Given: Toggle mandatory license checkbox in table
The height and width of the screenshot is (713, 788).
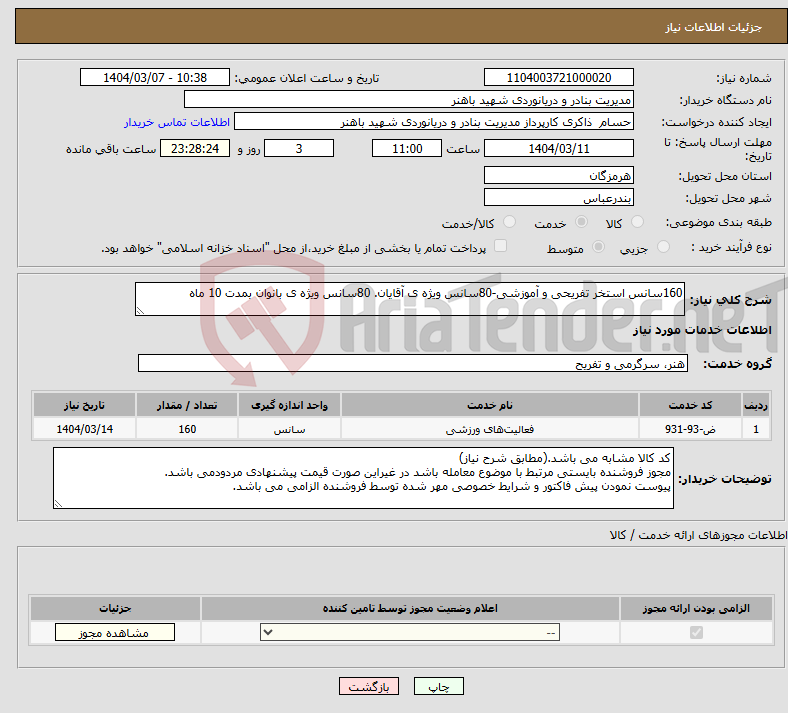Looking at the screenshot, I should [x=696, y=632].
